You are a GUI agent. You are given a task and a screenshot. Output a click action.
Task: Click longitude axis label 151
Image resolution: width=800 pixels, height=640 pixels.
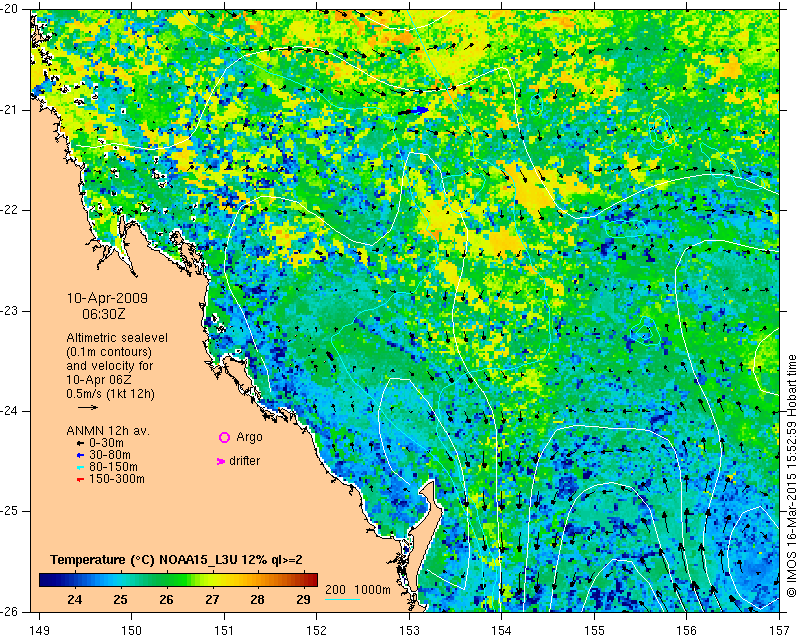click(x=224, y=631)
